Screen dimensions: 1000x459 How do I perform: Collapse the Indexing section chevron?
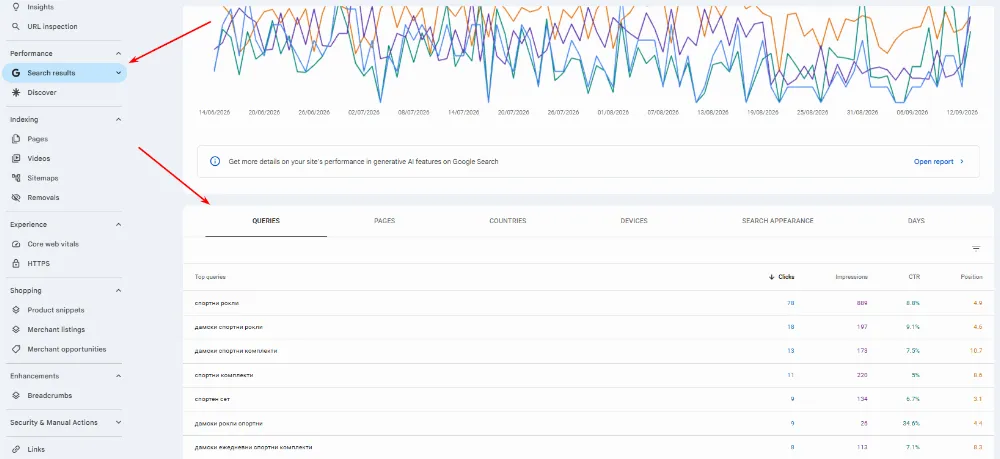tap(118, 119)
